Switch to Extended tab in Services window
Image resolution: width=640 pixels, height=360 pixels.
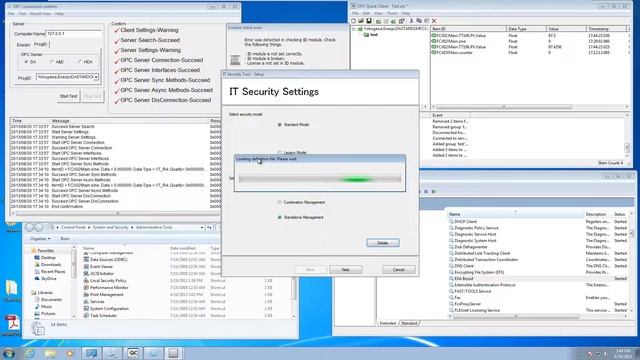tap(387, 323)
